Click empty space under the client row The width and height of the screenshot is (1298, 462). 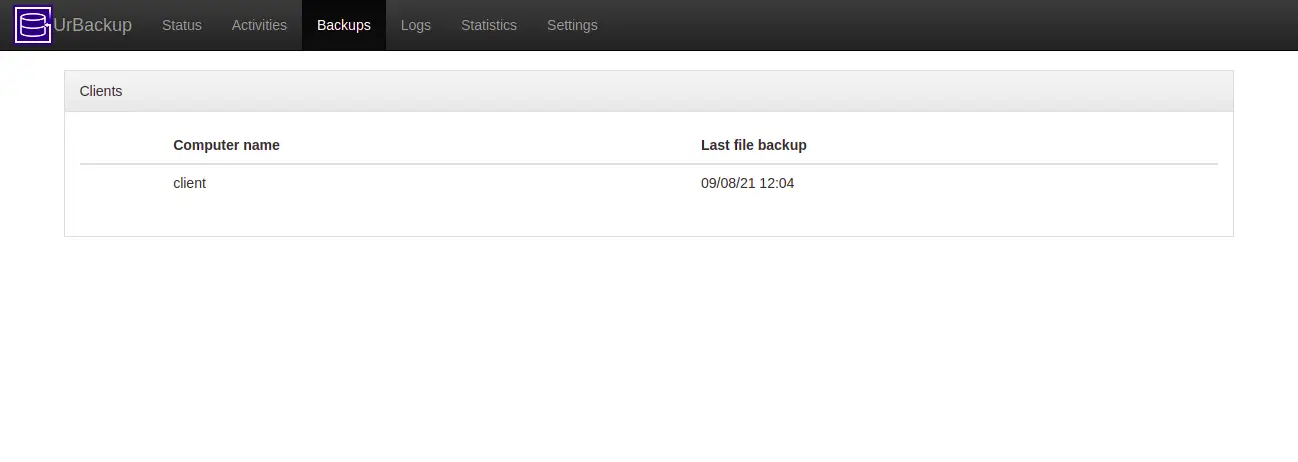[649, 219]
